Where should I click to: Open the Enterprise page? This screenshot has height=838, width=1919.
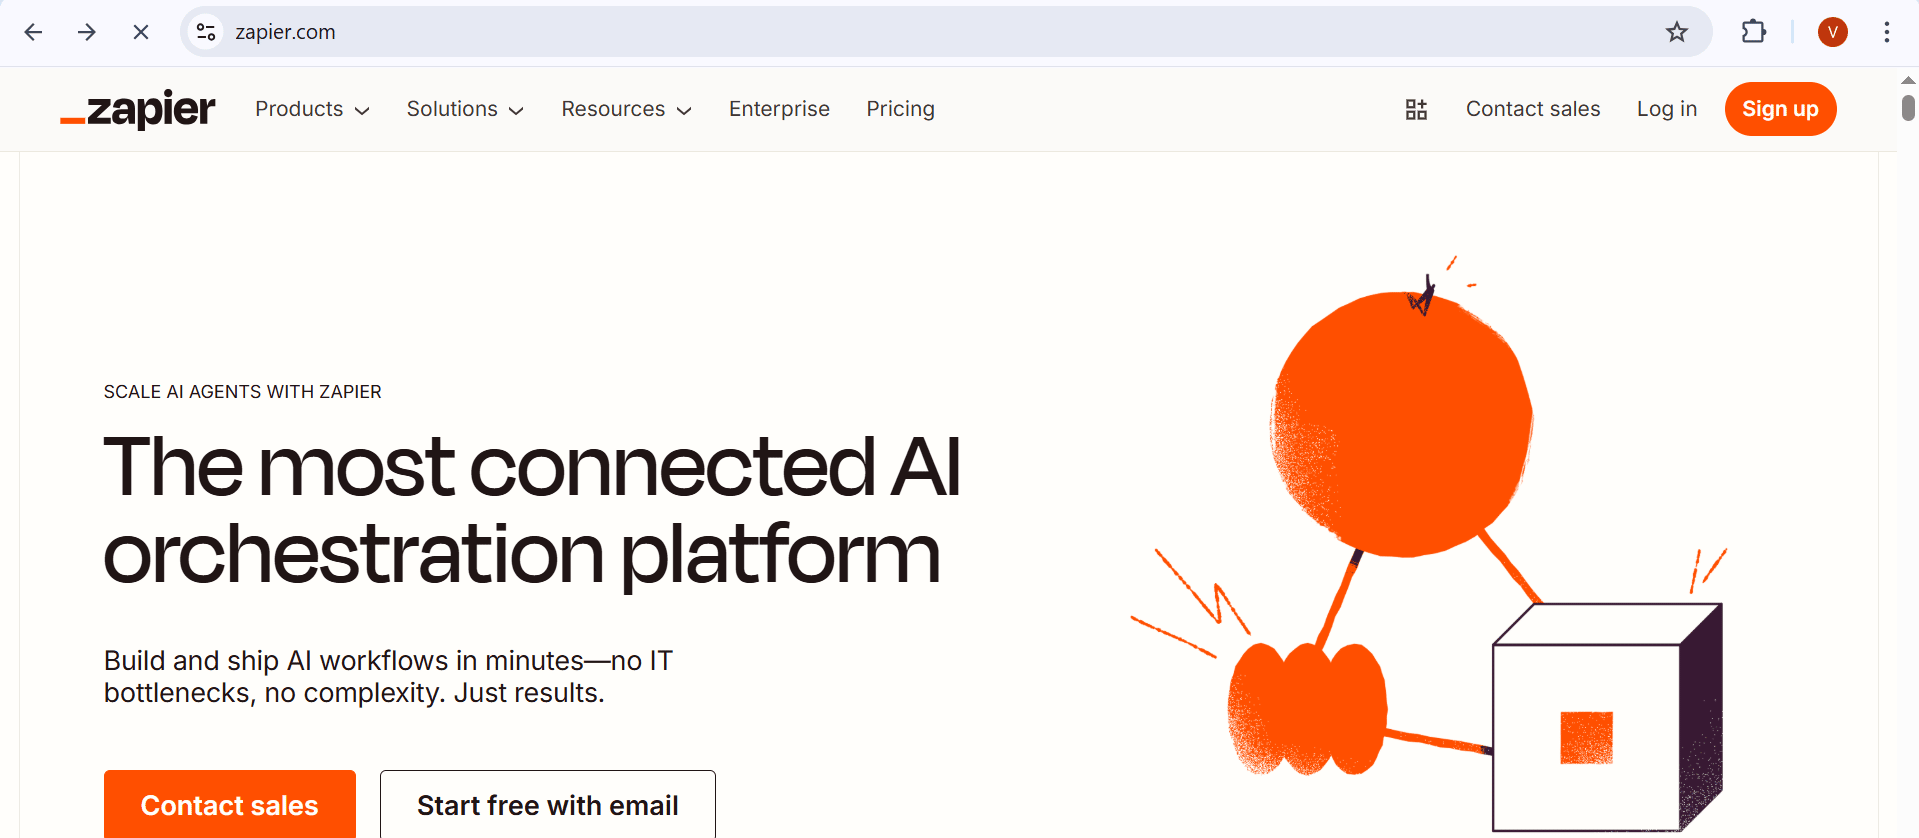pyautogui.click(x=779, y=109)
